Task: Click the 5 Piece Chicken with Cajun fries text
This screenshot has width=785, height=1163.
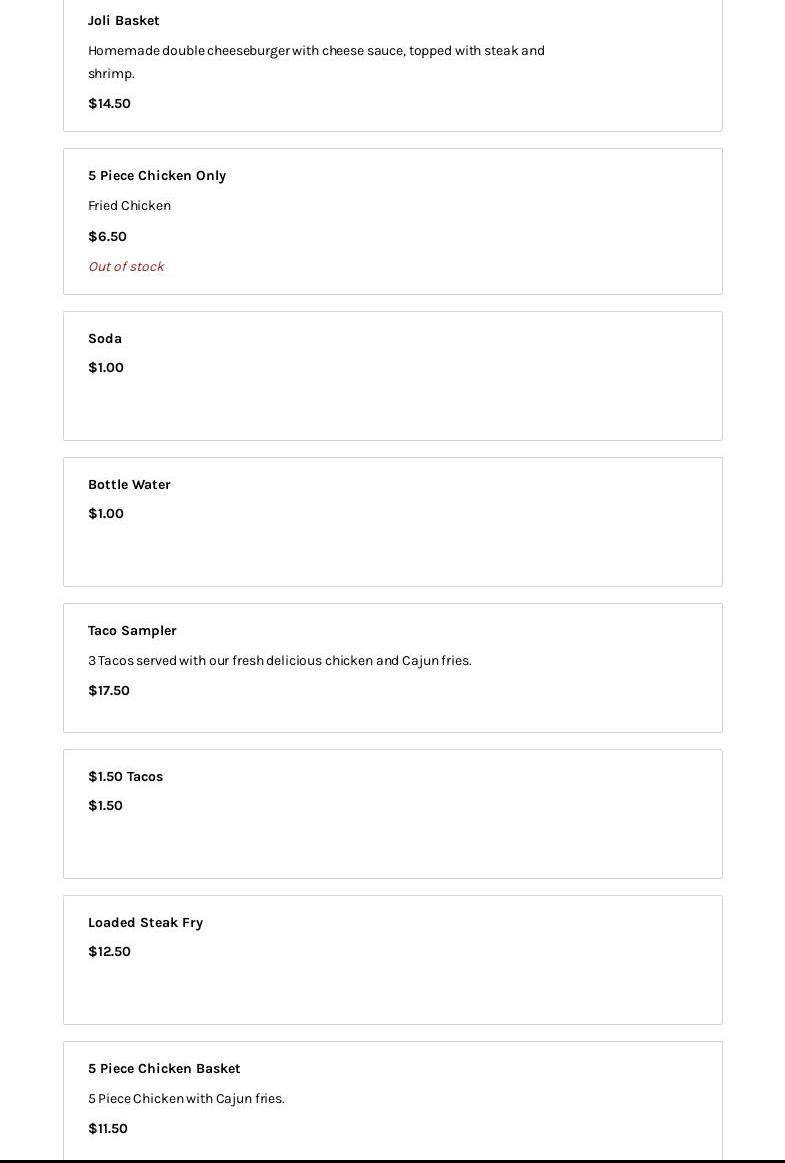Action: [x=186, y=1098]
